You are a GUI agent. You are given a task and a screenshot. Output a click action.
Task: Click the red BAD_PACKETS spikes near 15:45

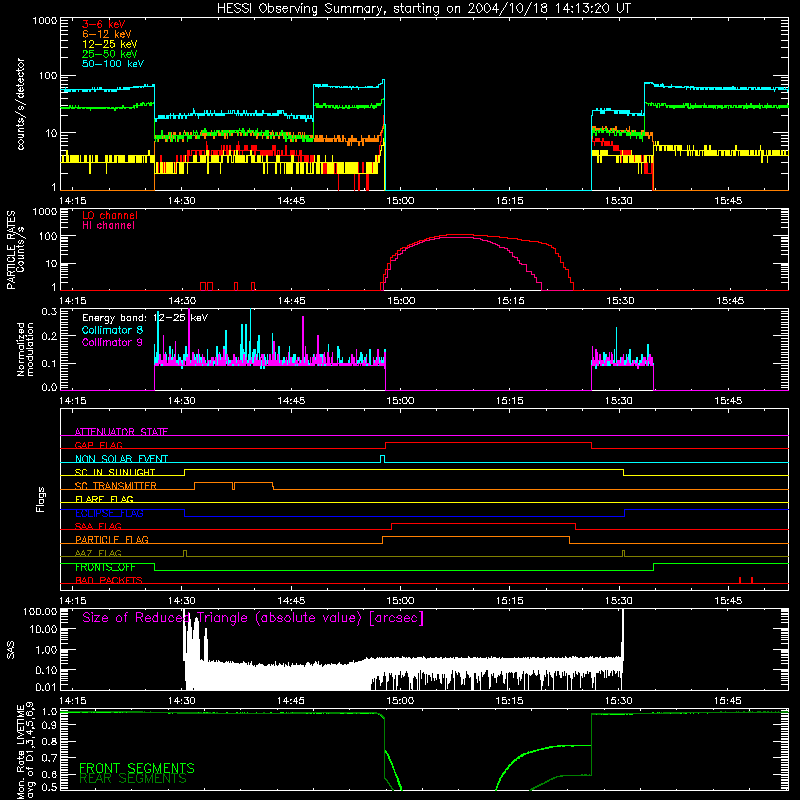745,580
